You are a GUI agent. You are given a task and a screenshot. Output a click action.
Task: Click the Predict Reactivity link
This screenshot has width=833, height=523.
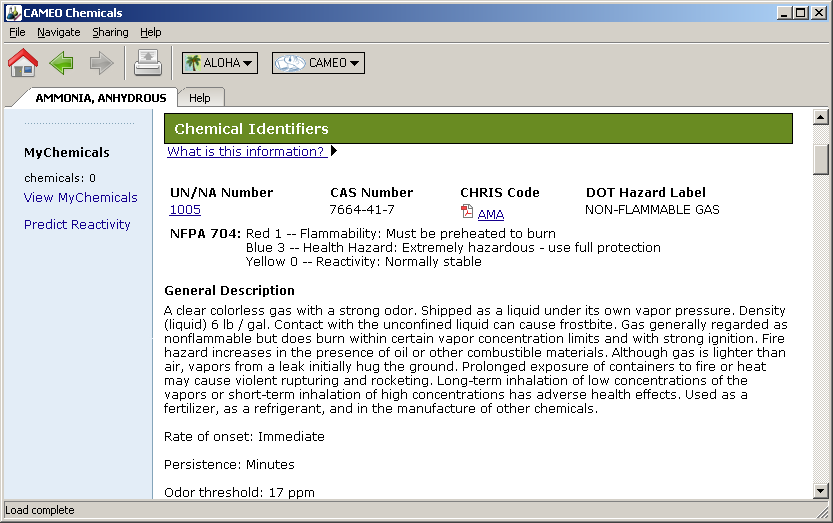[77, 225]
